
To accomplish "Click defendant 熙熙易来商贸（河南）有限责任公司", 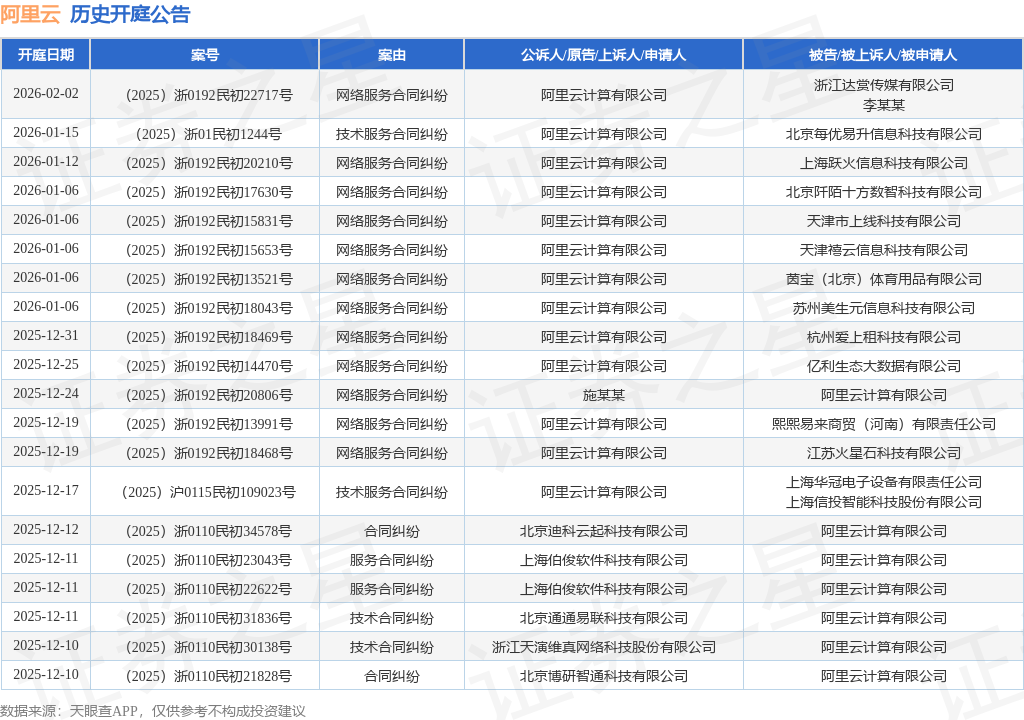I will tap(884, 424).
